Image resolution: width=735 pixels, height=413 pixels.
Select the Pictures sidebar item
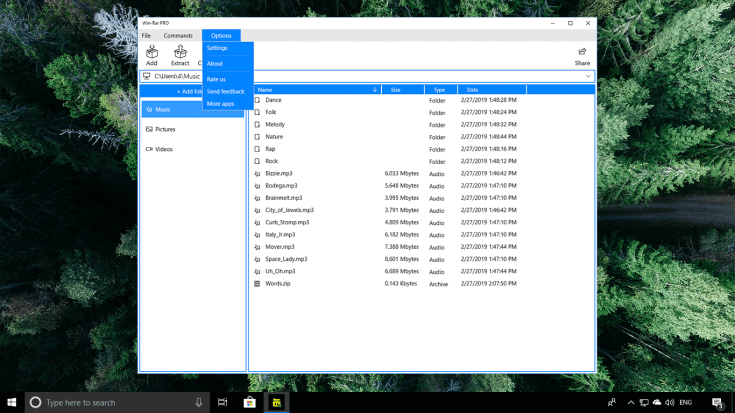pos(165,129)
